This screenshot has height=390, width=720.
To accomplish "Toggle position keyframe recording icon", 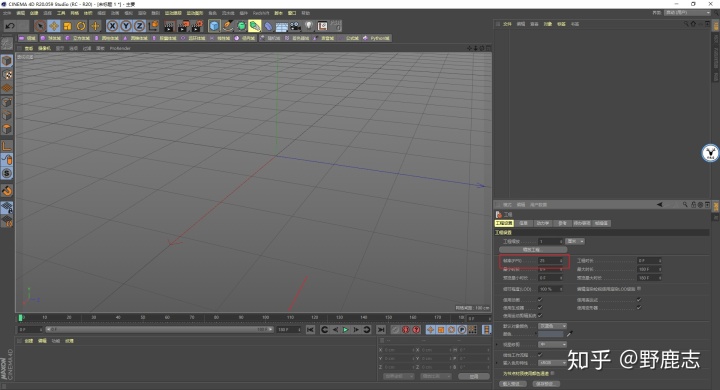I will [x=430, y=330].
